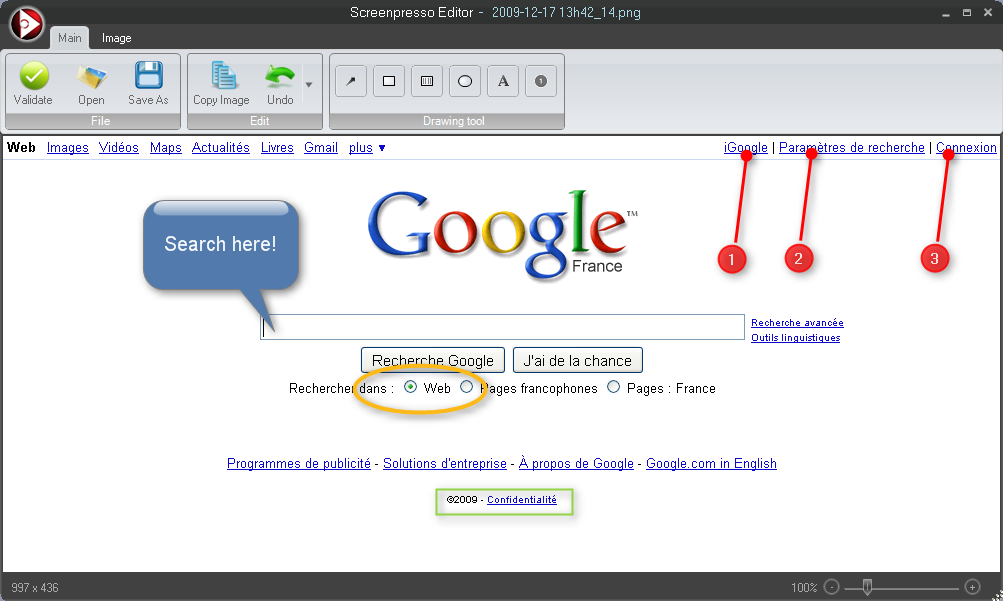
Task: Click the Maps link
Action: 166,148
